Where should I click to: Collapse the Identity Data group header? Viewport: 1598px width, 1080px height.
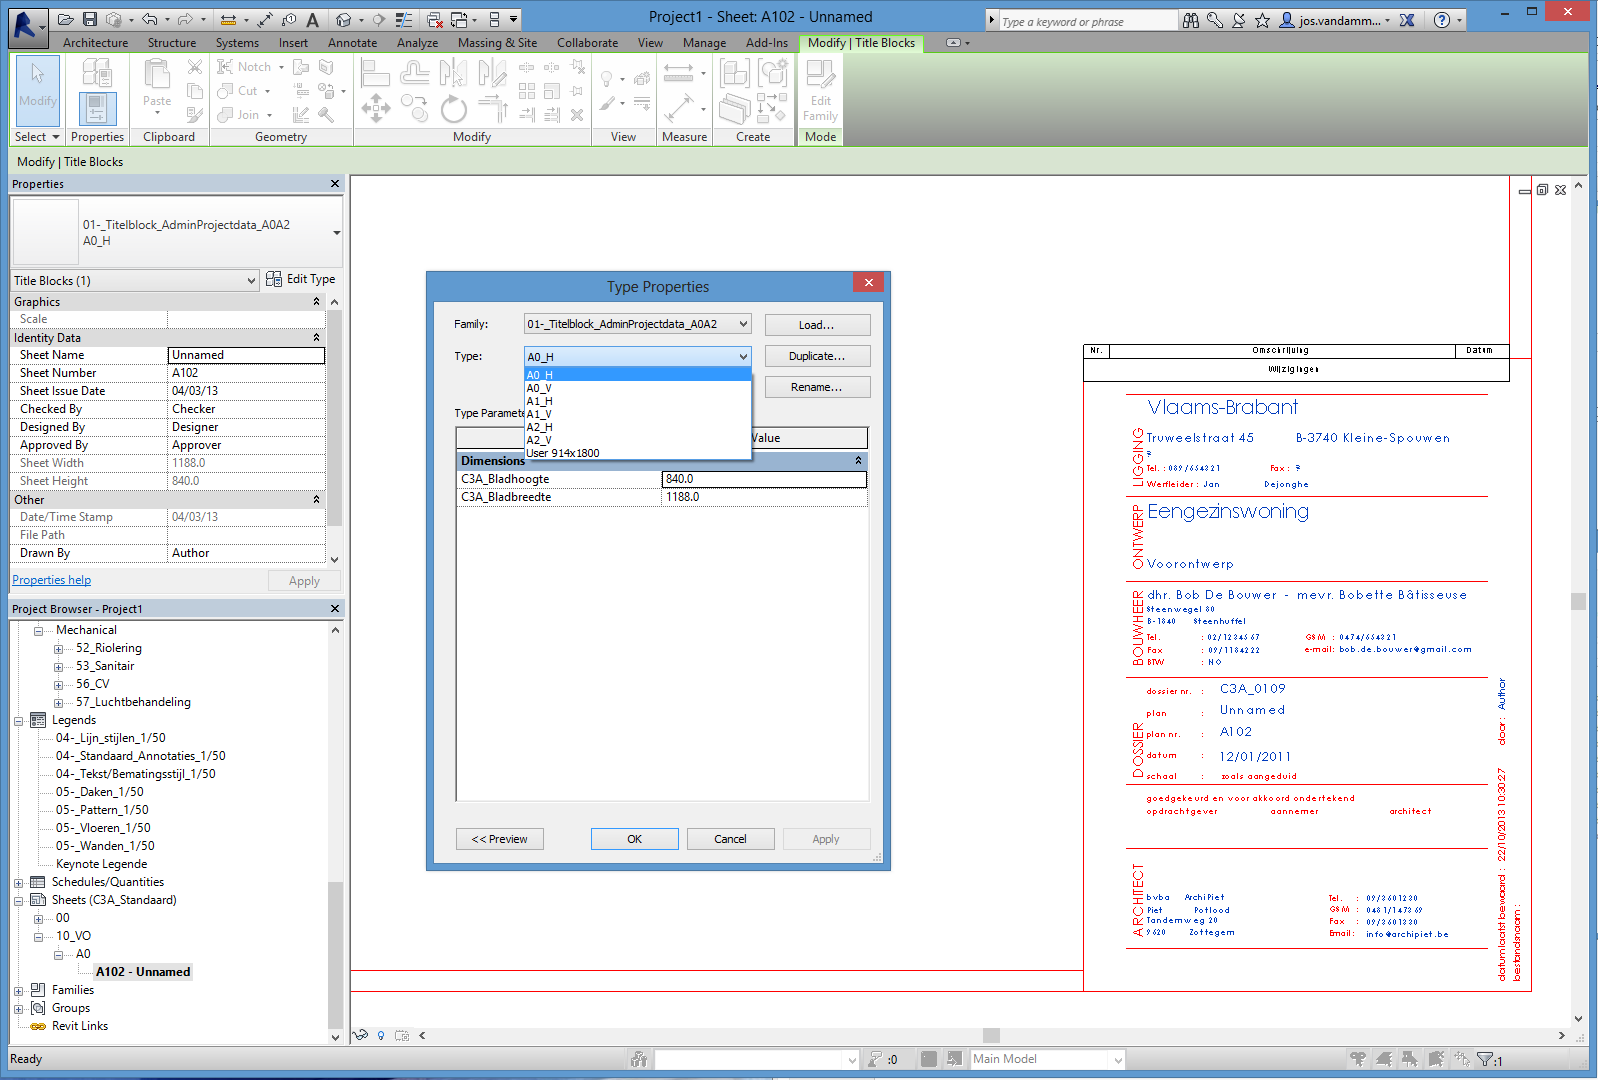[317, 338]
